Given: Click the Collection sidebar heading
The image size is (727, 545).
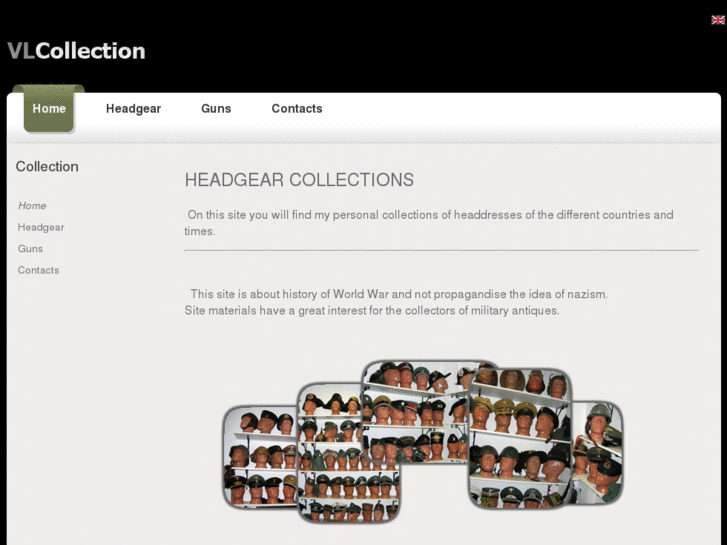Looking at the screenshot, I should click(x=47, y=167).
